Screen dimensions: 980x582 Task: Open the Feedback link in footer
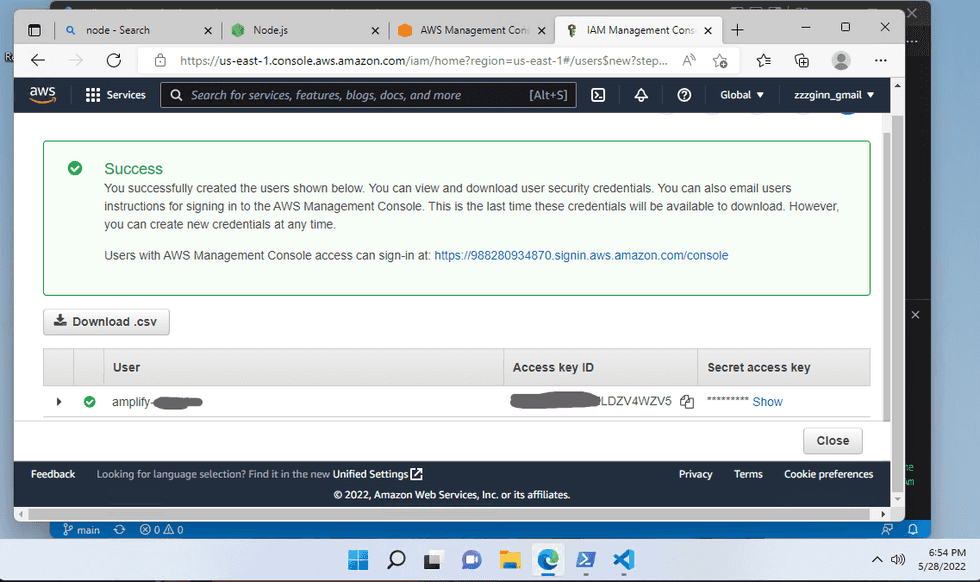[53, 474]
